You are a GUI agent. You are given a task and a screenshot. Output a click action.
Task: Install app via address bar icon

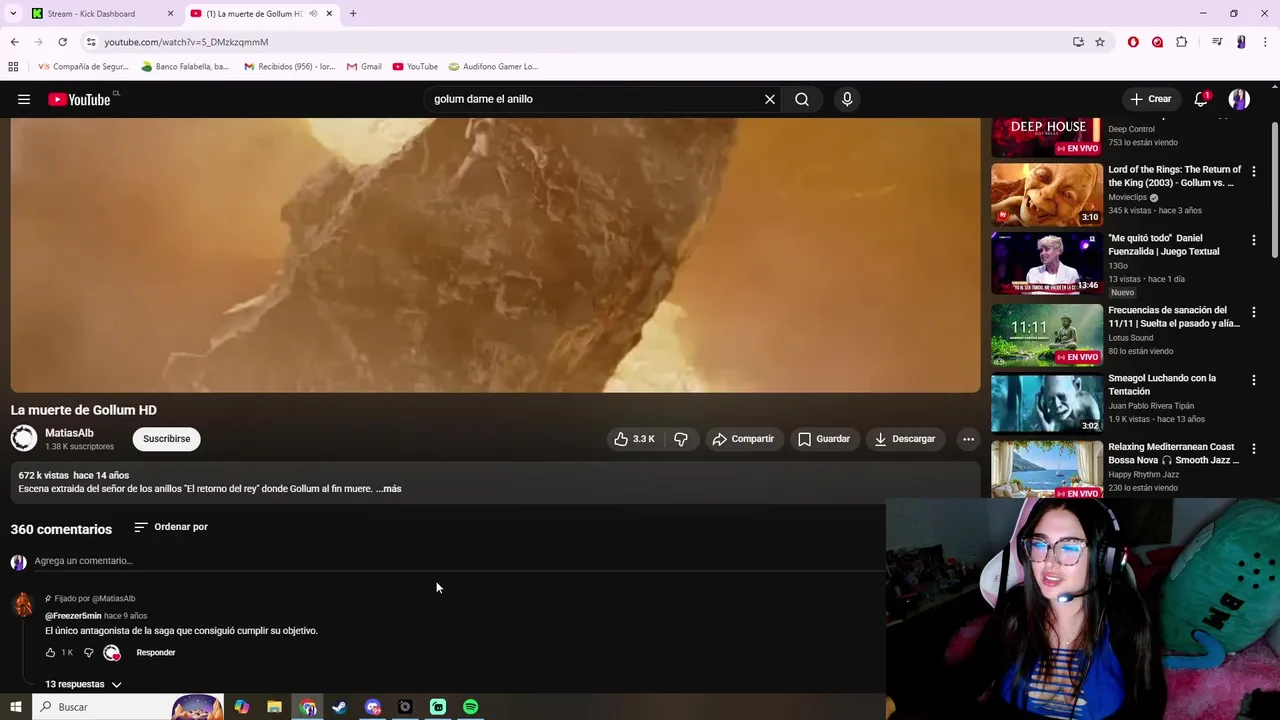[x=1078, y=42]
